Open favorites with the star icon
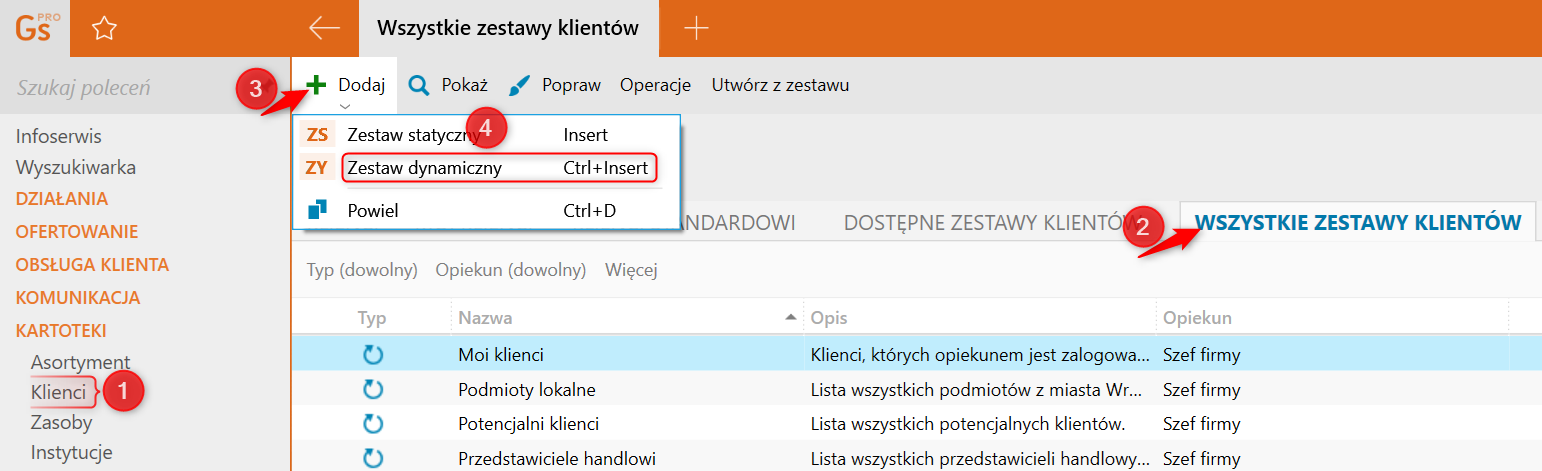The height and width of the screenshot is (471, 1542). [x=104, y=29]
